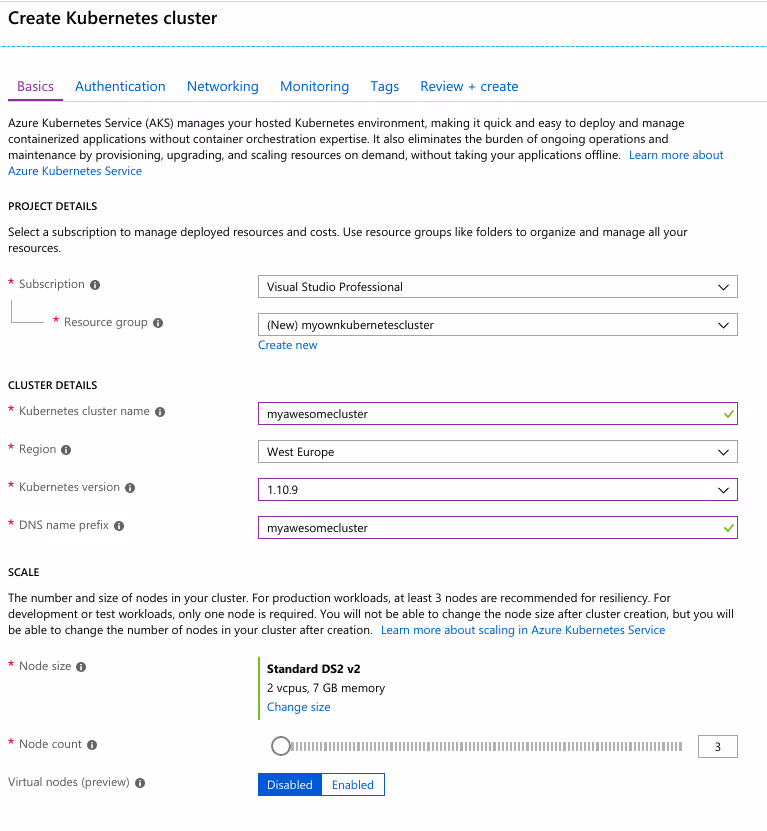The width and height of the screenshot is (767, 831).
Task: Switch to the Networking tab
Action: [x=222, y=87]
